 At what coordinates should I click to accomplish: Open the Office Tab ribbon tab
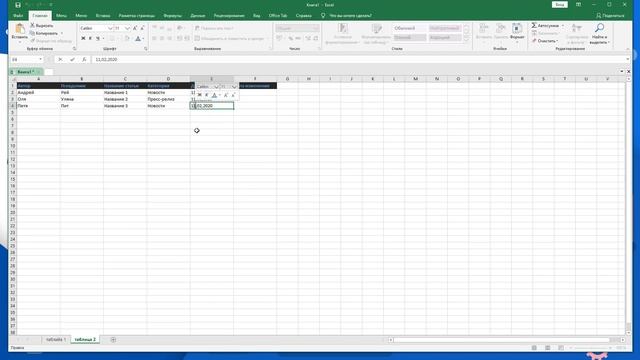click(278, 16)
